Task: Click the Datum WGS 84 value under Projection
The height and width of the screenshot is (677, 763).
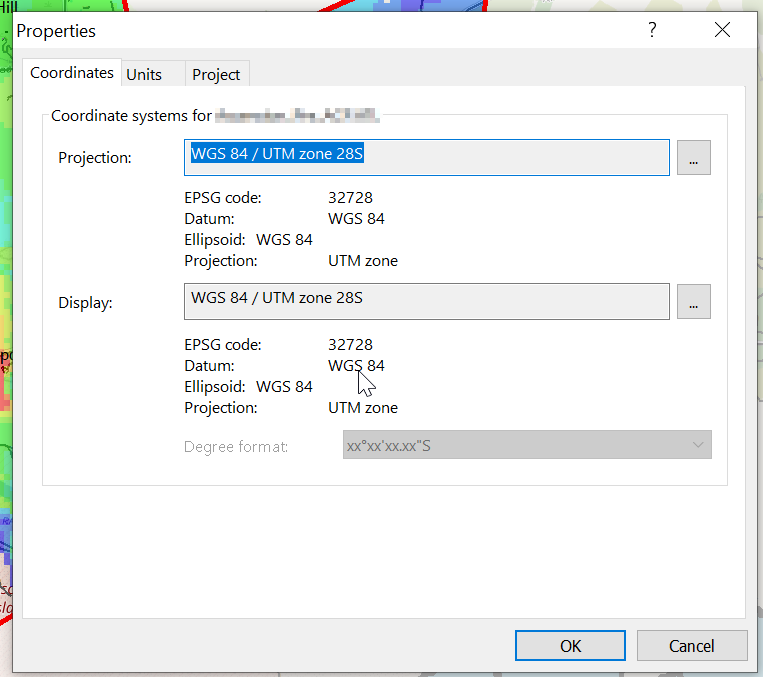Action: click(356, 219)
